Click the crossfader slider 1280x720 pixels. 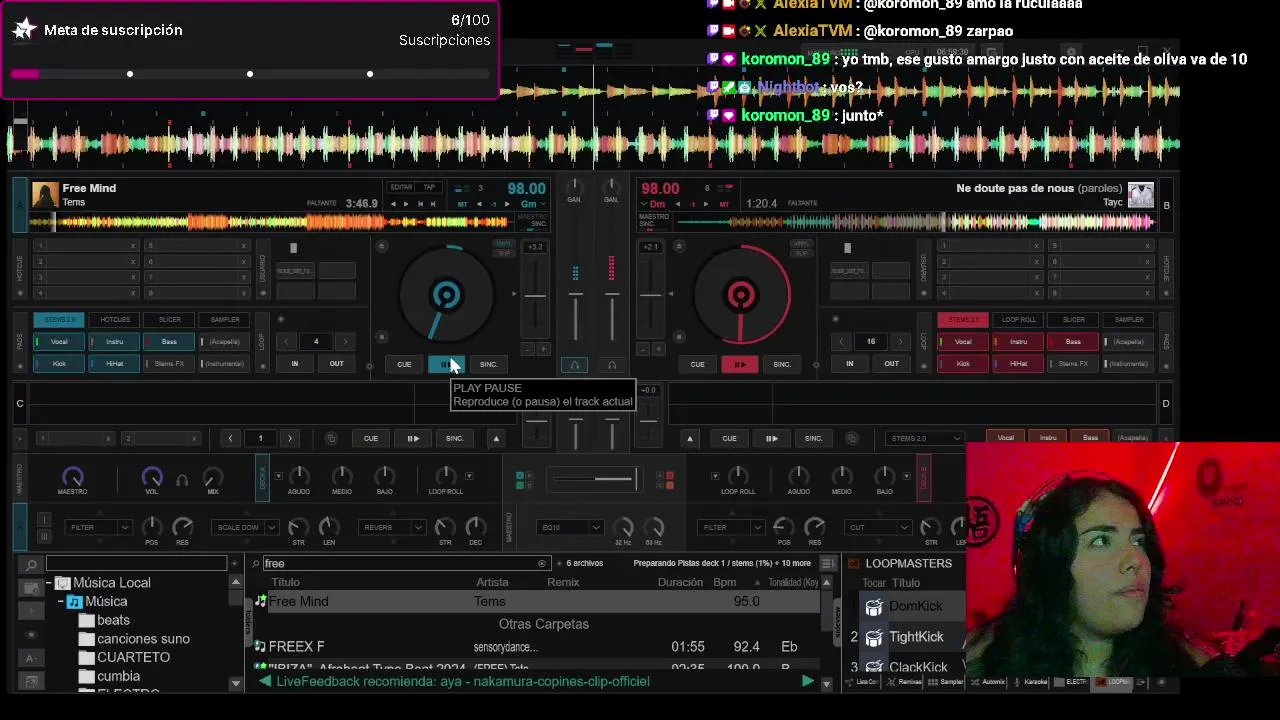(x=593, y=479)
